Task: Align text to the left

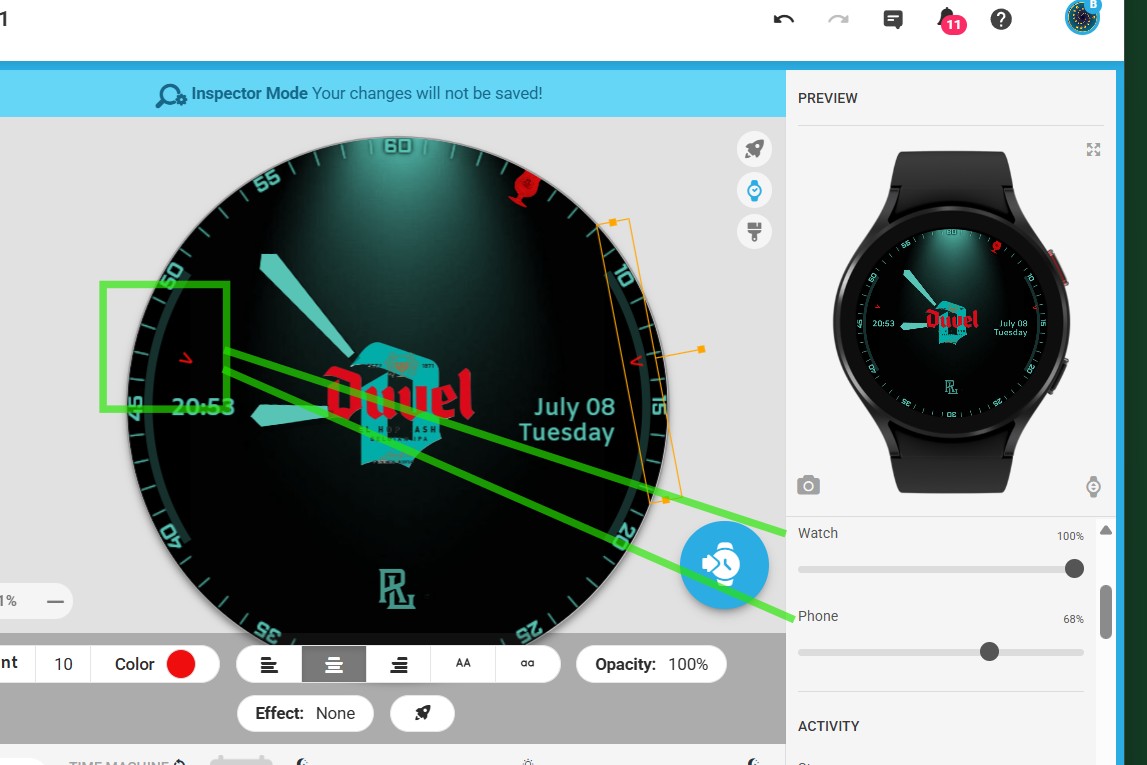Action: click(269, 664)
